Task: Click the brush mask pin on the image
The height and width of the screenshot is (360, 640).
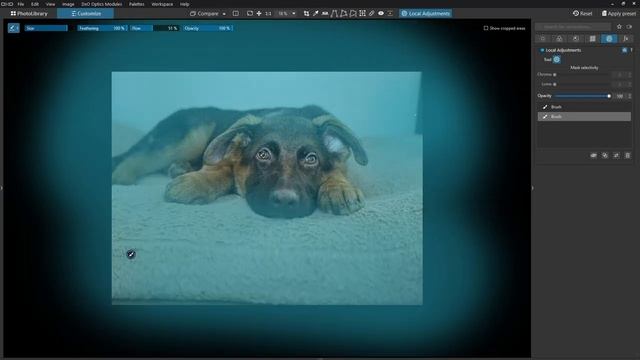Action: coord(131,254)
